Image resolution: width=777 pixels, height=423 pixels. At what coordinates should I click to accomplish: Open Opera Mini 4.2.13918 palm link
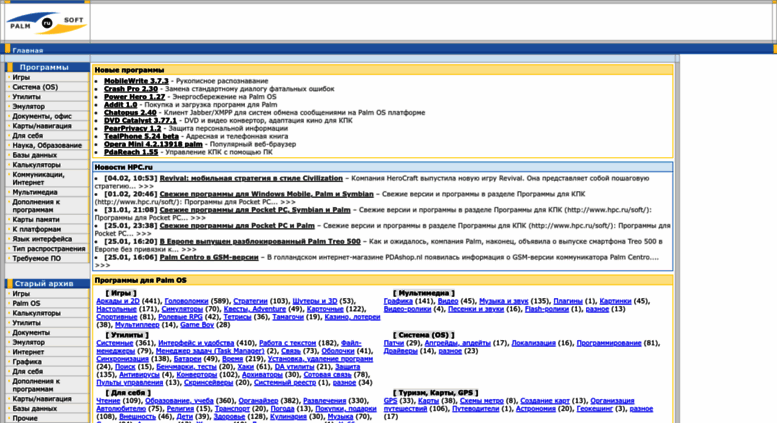[153, 144]
